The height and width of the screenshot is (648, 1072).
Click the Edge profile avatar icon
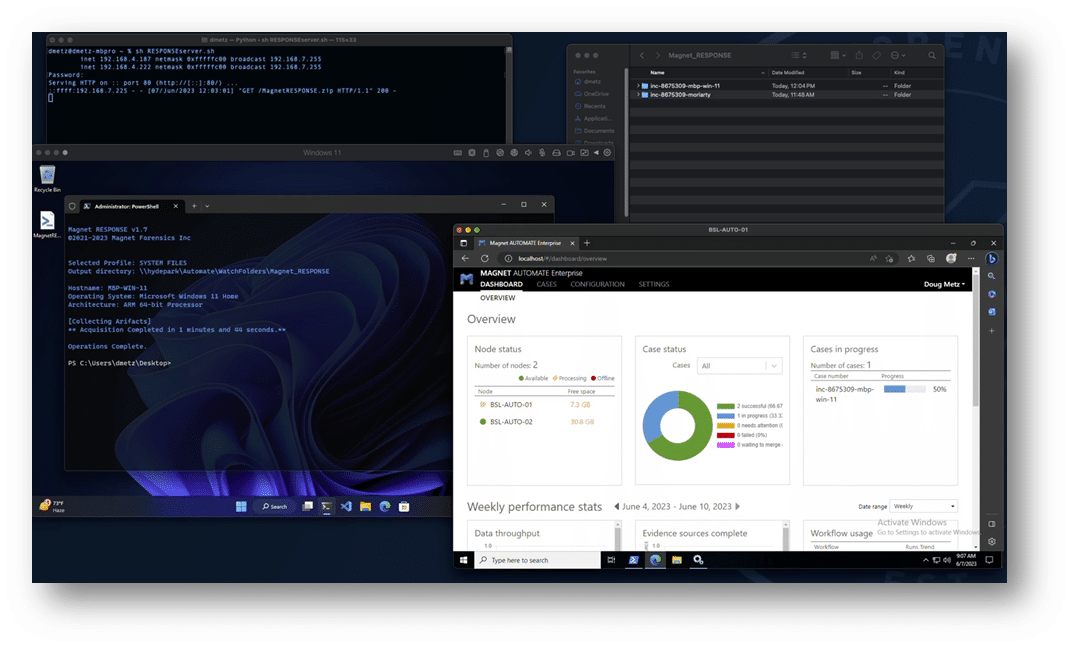pyautogui.click(x=951, y=258)
